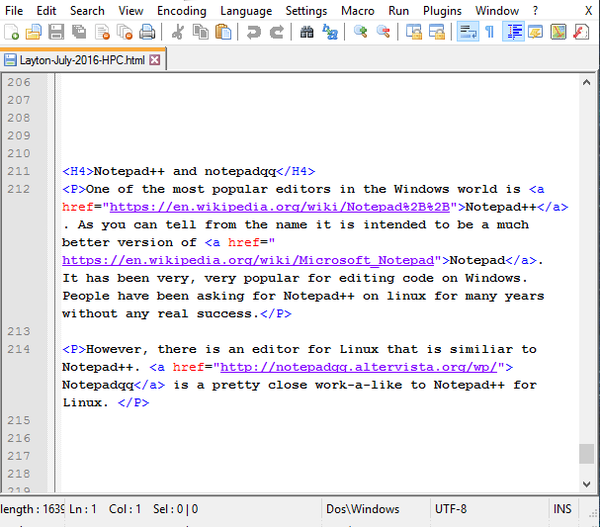This screenshot has height=527, width=600.
Task: Click the Close document toolbar icon
Action: click(102, 32)
